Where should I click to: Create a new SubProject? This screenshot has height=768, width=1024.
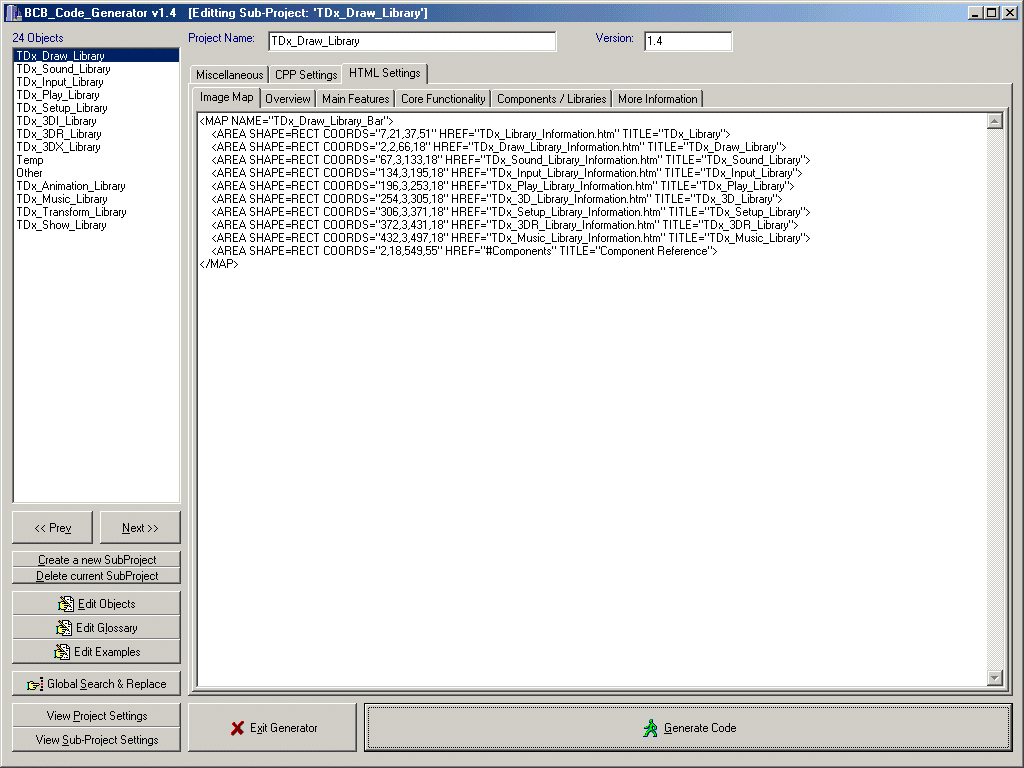coord(96,560)
